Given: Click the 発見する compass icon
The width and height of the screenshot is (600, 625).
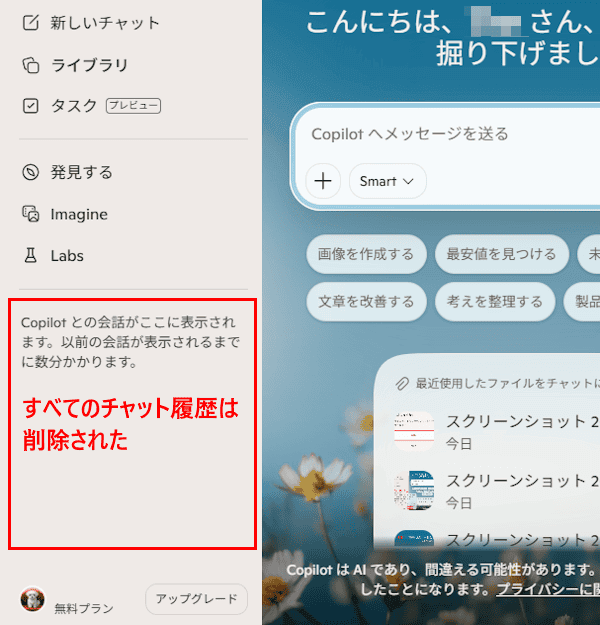Looking at the screenshot, I should click(x=31, y=172).
